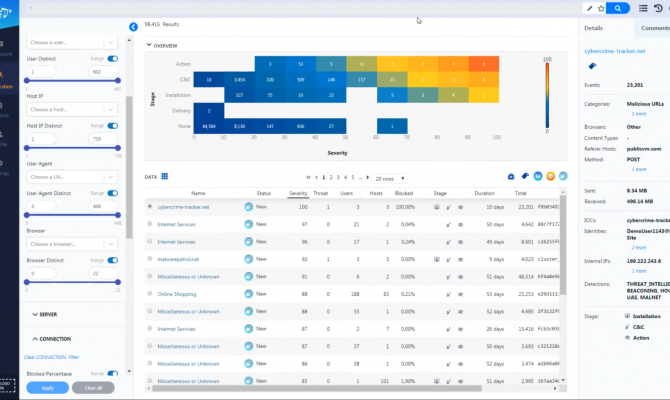Toggle the Host IP Distinct Range switch

[x=113, y=126]
